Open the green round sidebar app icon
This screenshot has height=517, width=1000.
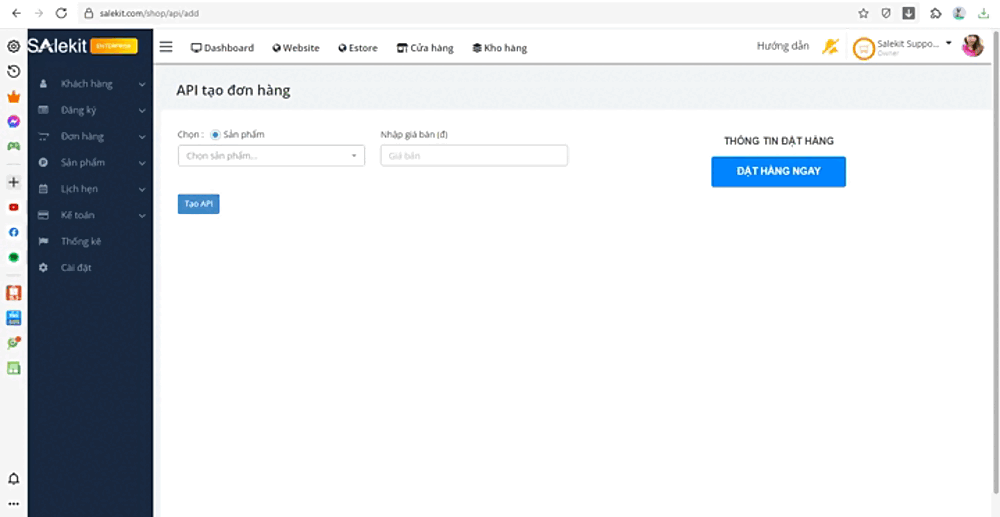point(13,258)
